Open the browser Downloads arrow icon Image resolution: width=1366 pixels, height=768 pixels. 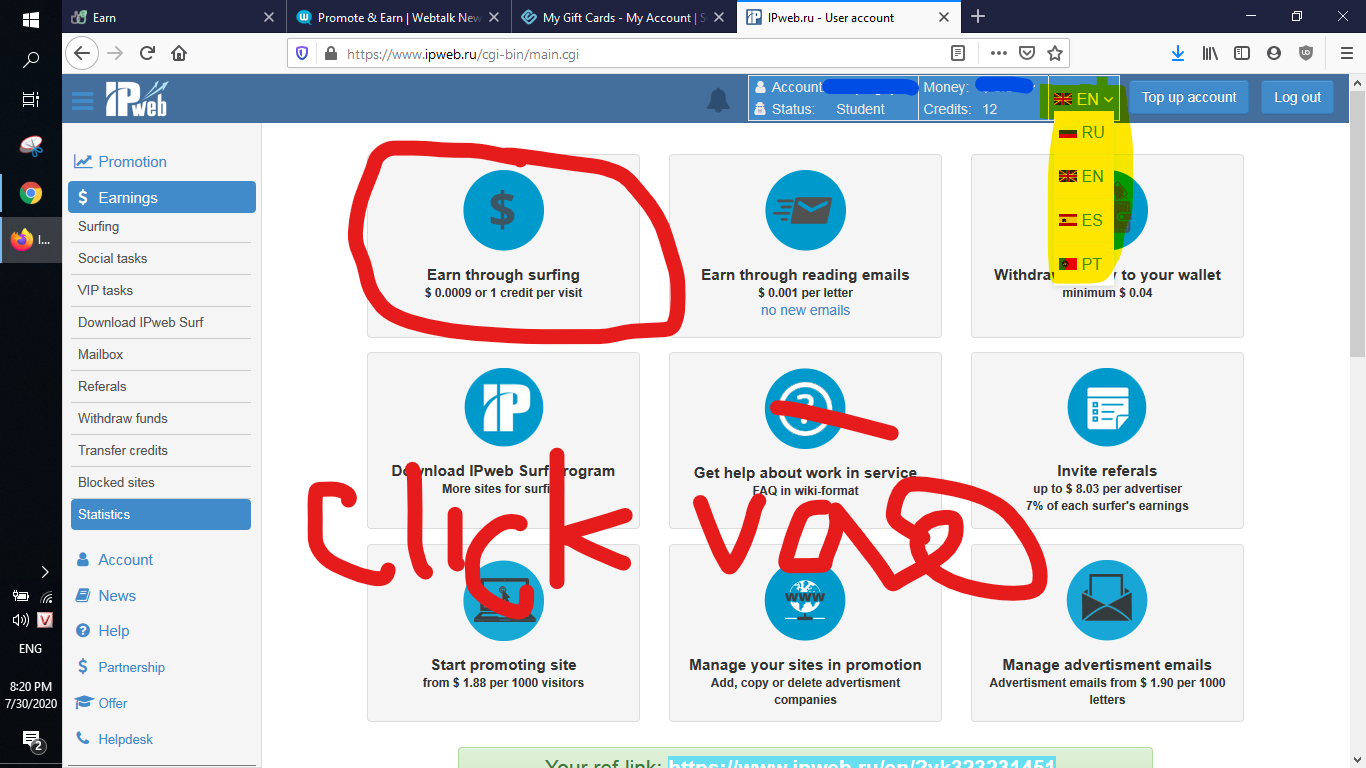point(1178,52)
